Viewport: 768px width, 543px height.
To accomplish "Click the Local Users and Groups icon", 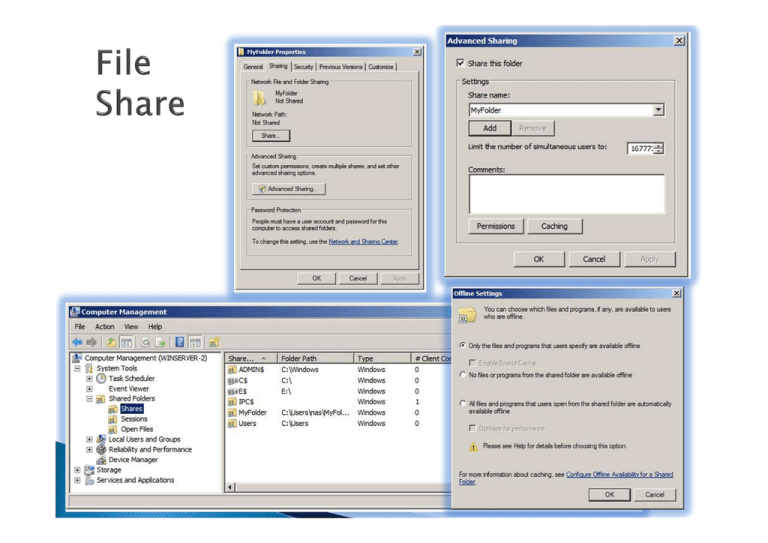I will (x=101, y=439).
